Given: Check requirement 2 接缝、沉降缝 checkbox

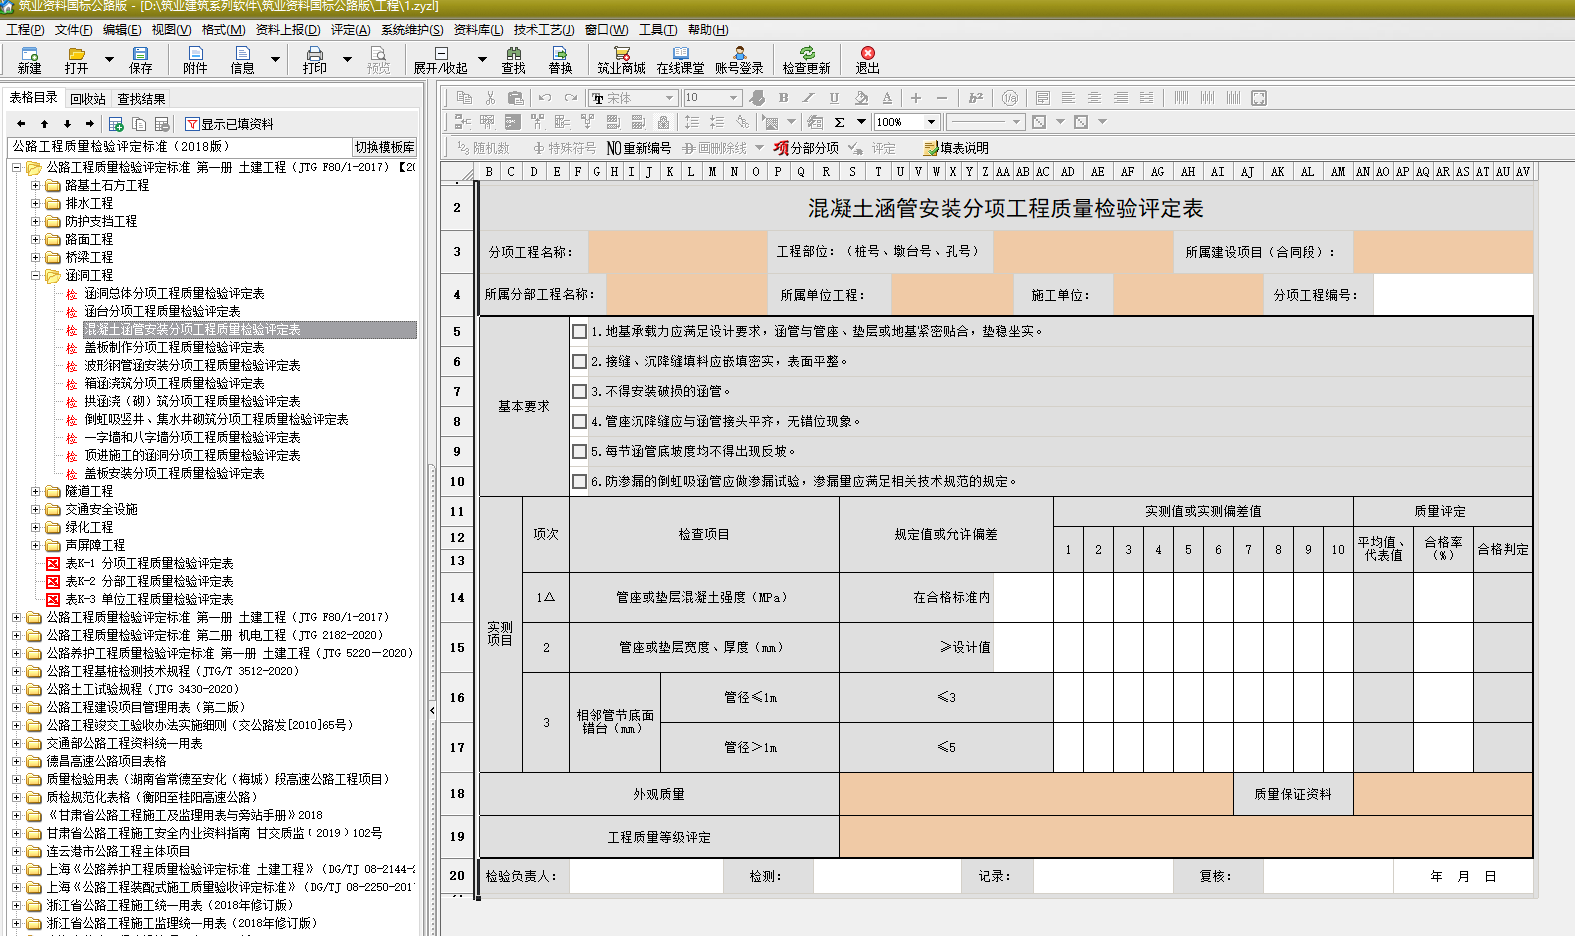Looking at the screenshot, I should [x=579, y=361].
